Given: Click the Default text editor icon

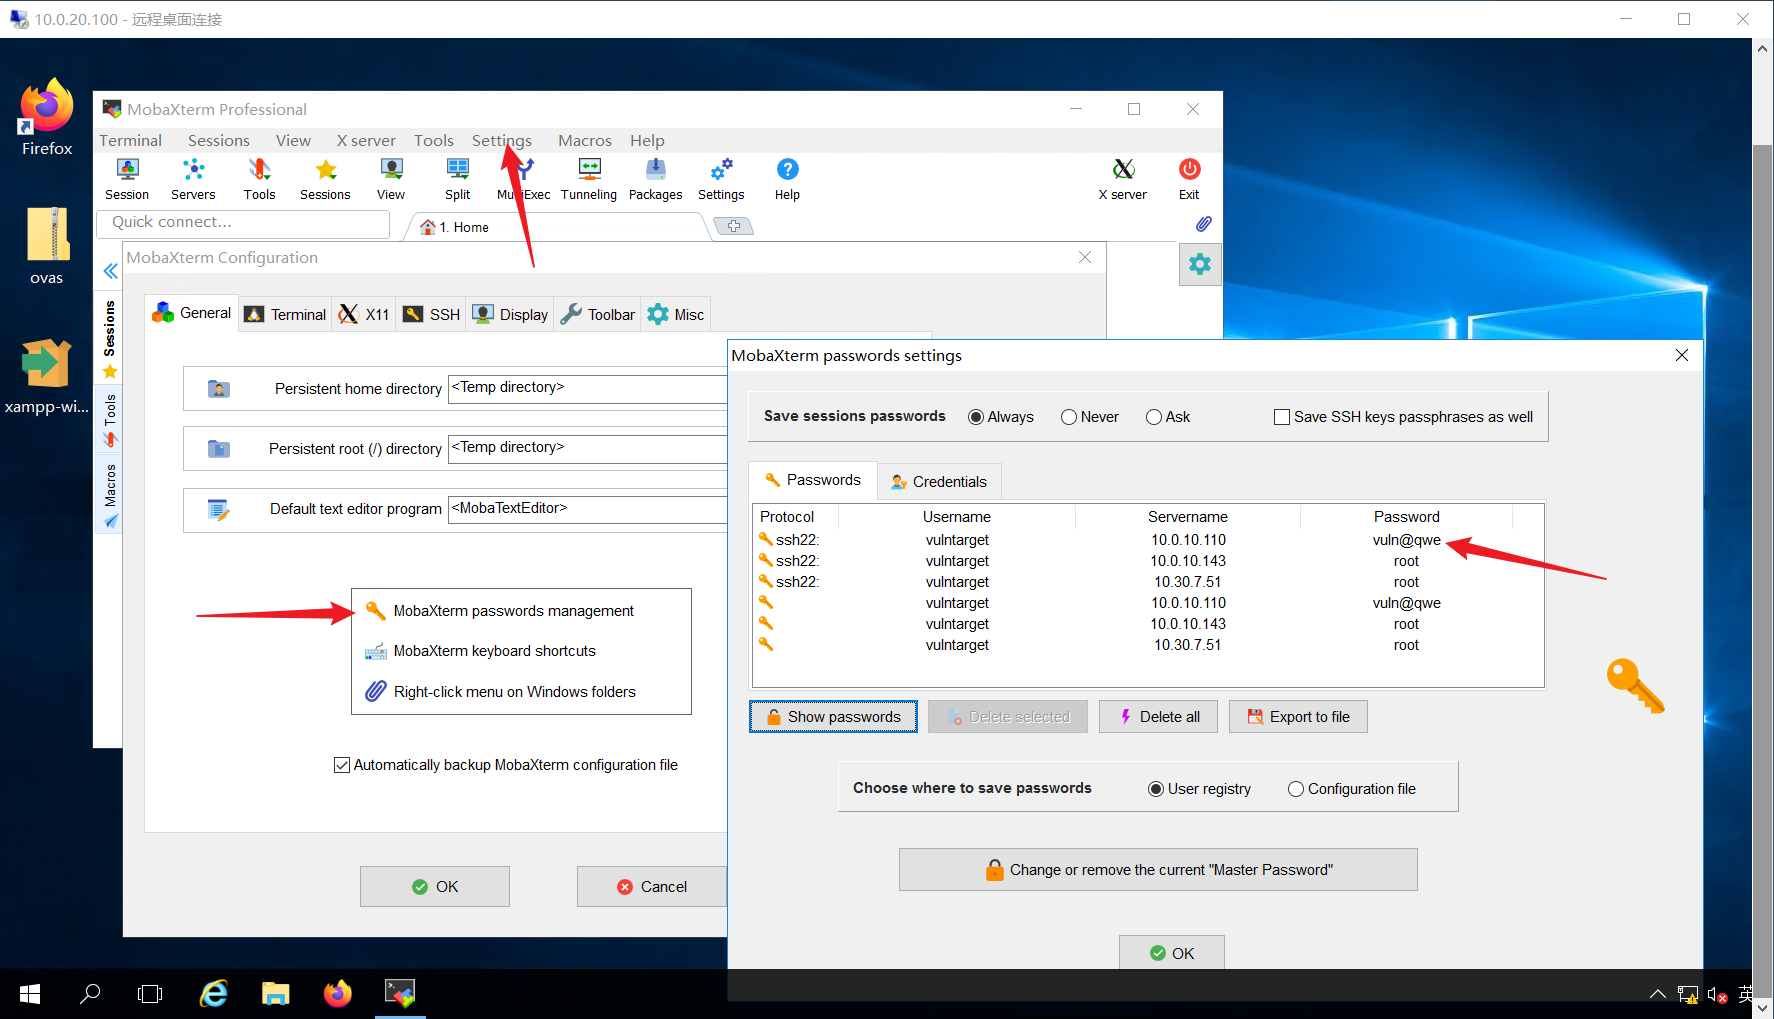Looking at the screenshot, I should pyautogui.click(x=219, y=509).
